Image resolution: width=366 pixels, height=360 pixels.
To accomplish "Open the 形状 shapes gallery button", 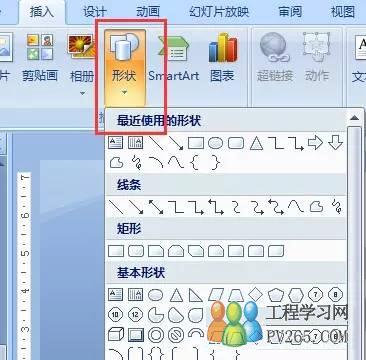I will coord(125,67).
